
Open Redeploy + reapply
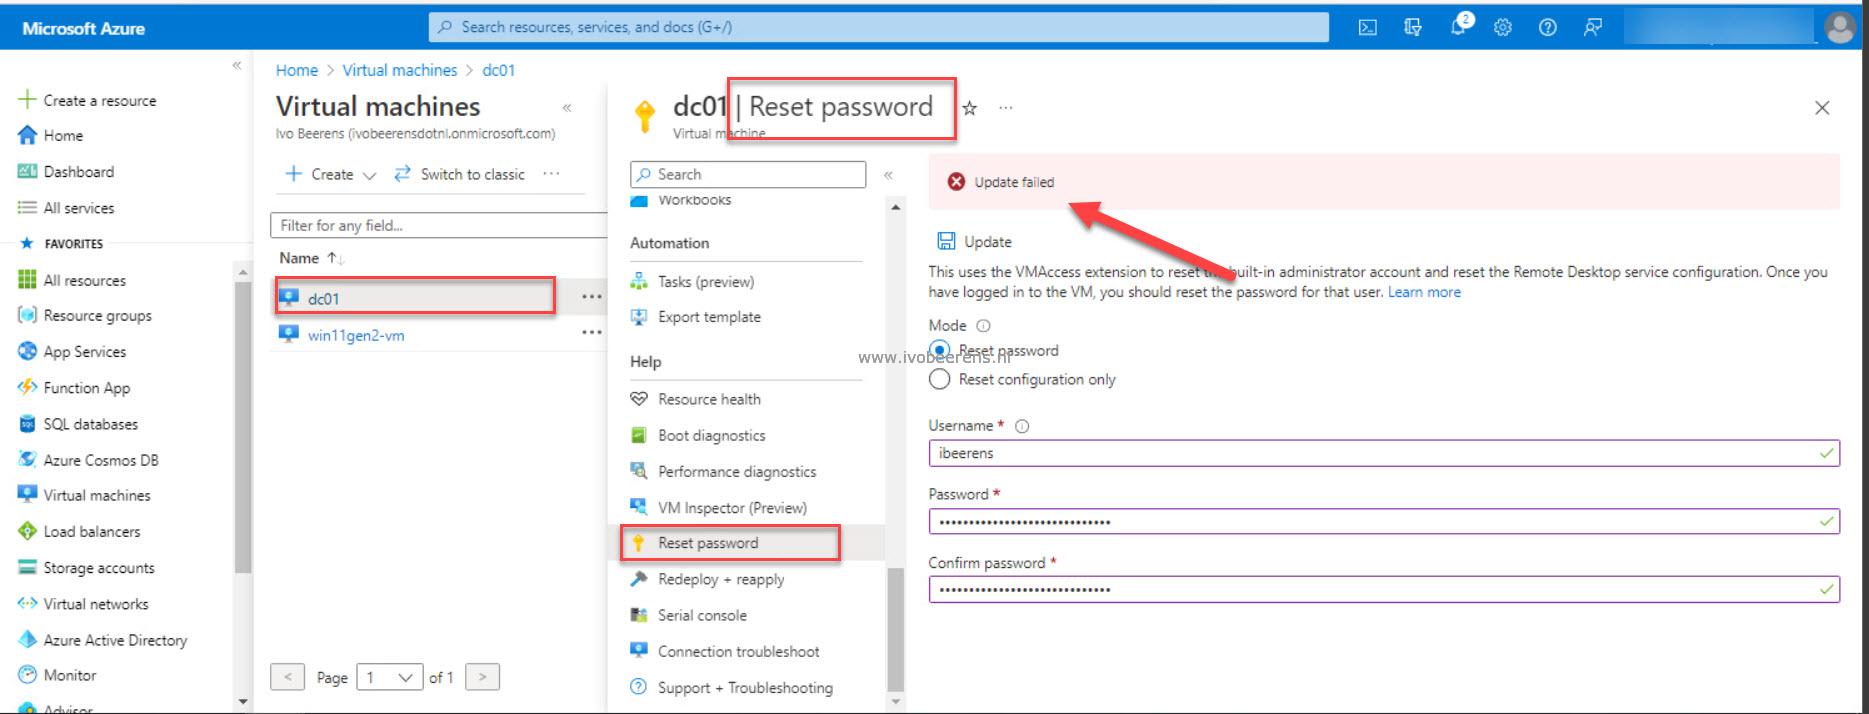click(x=721, y=579)
